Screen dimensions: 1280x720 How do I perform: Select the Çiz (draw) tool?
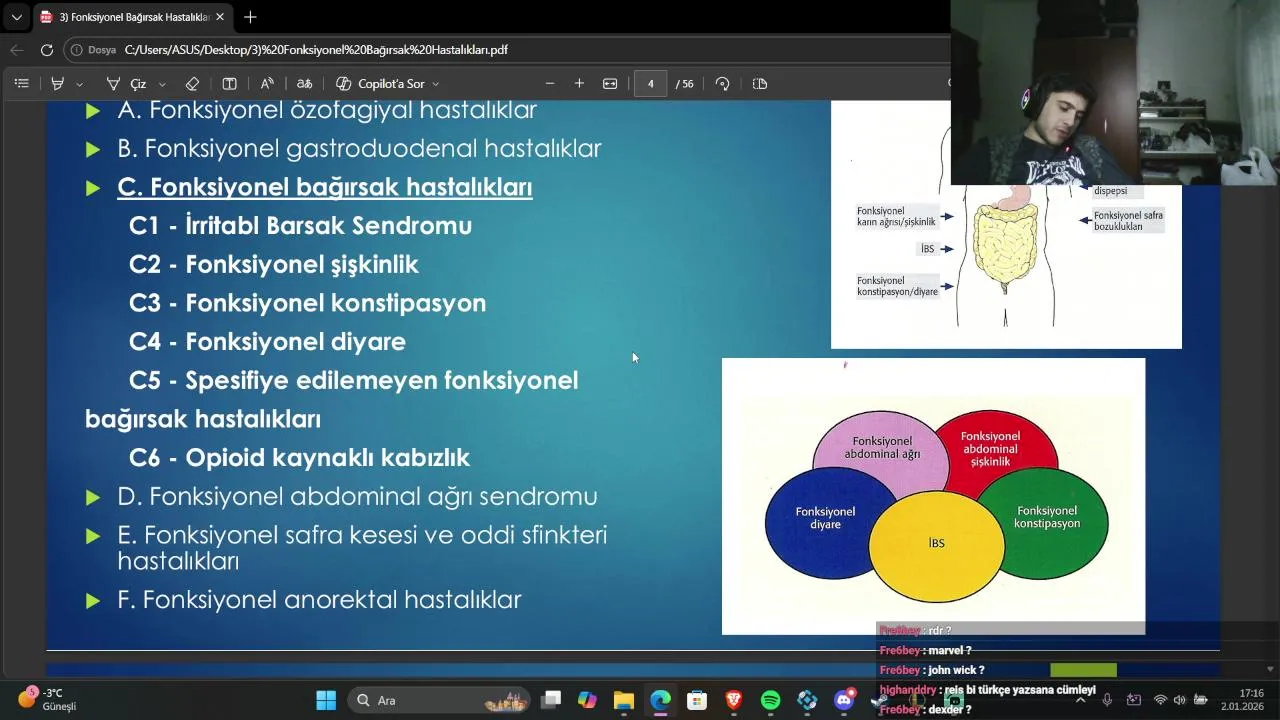(x=127, y=84)
